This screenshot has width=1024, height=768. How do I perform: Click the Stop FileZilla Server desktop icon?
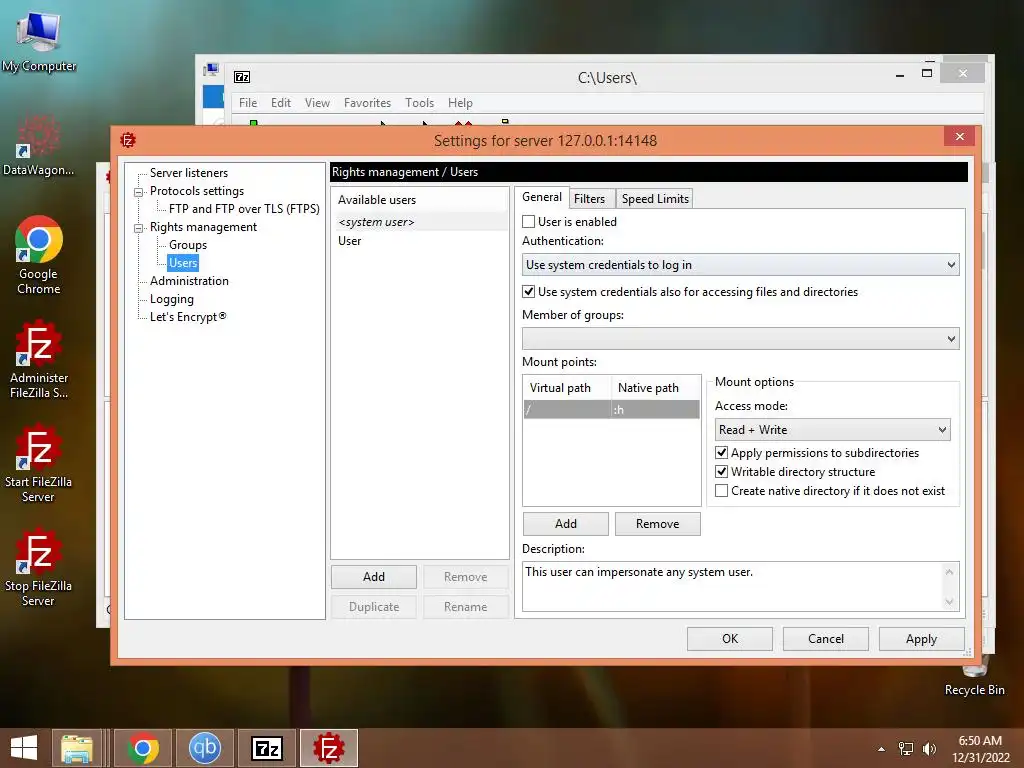pos(39,567)
